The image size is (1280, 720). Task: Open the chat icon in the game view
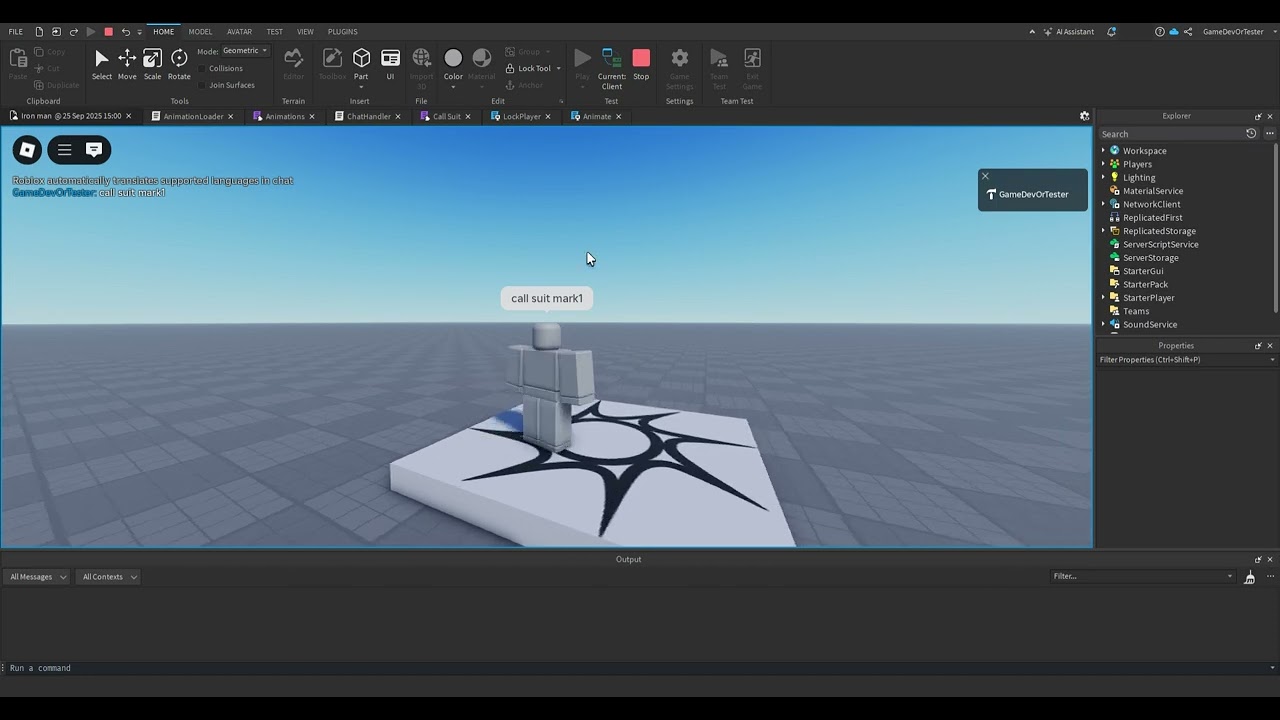tap(93, 149)
